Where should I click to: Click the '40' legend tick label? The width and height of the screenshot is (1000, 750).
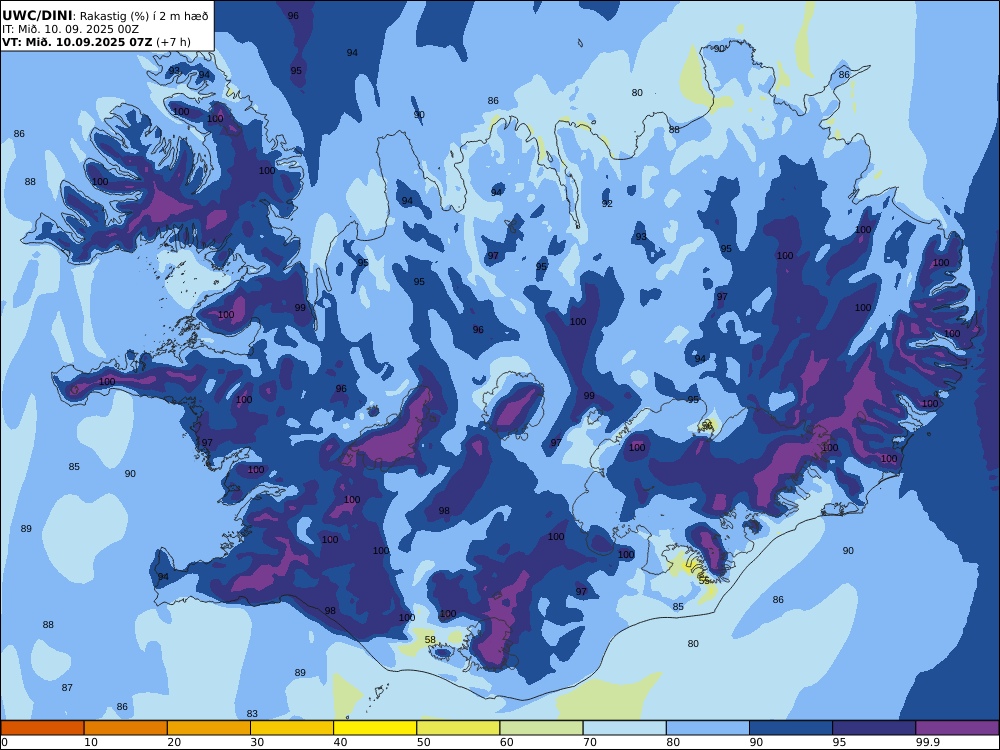coord(341,742)
